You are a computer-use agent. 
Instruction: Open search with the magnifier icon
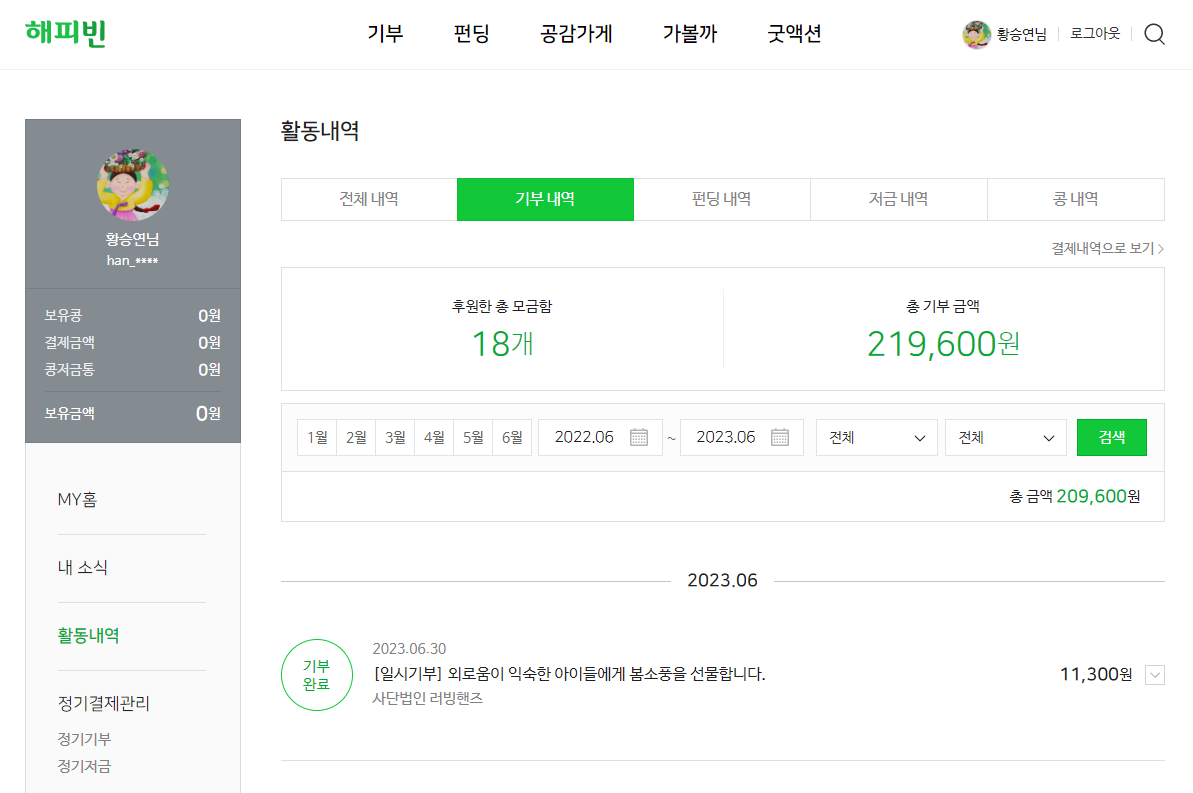[x=1154, y=33]
